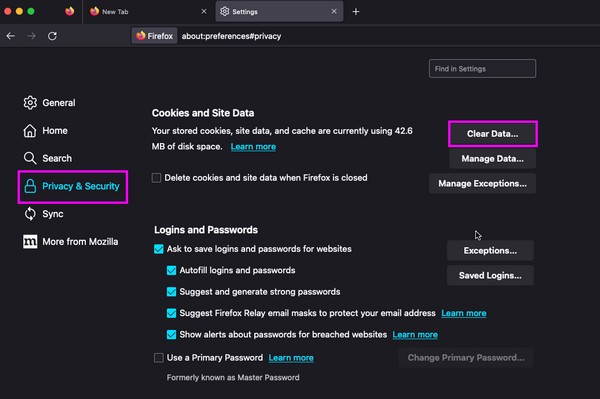Enable Delete cookies when Firefox is closed
The height and width of the screenshot is (399, 600).
coord(157,178)
